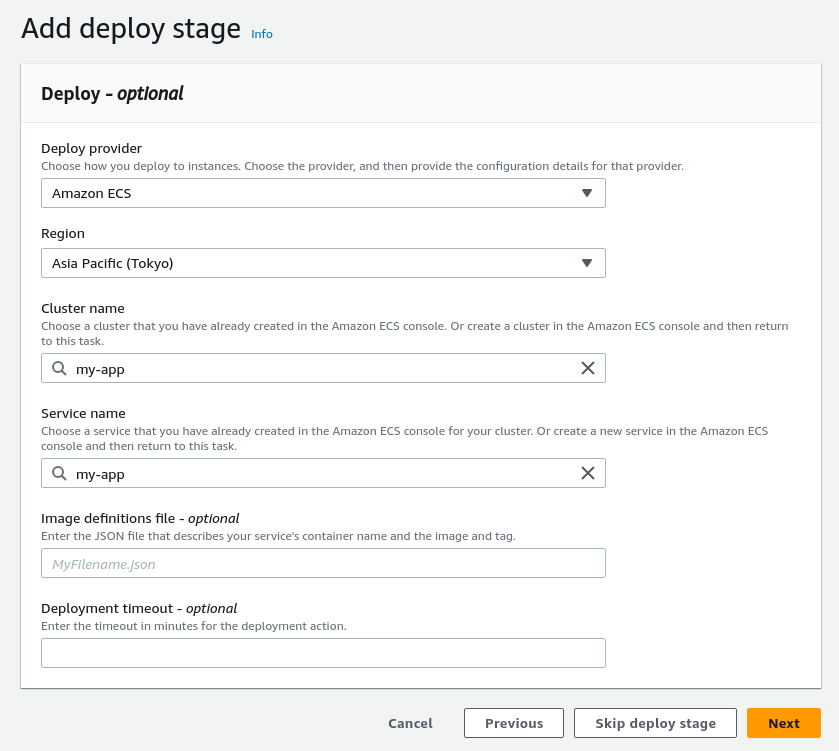Focus the Image definitions file input

323,563
